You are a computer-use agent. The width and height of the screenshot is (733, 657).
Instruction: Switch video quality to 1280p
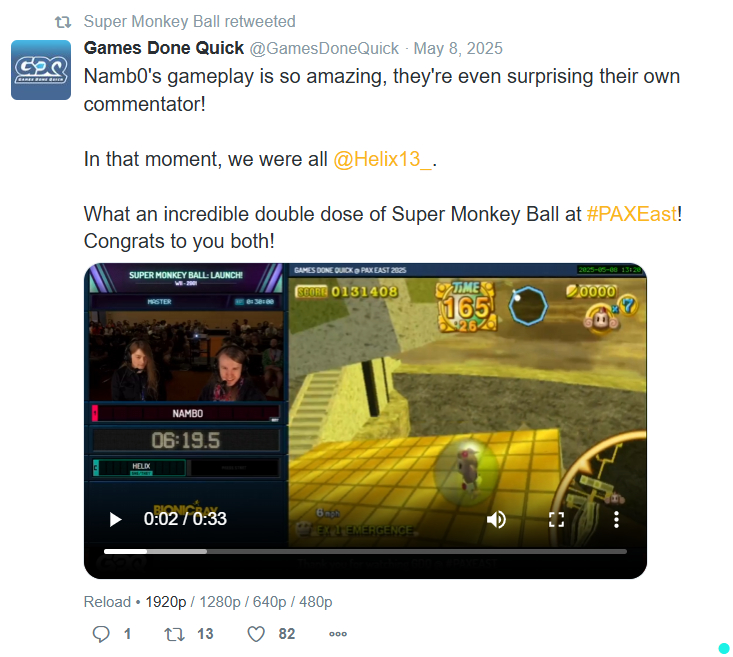220,602
